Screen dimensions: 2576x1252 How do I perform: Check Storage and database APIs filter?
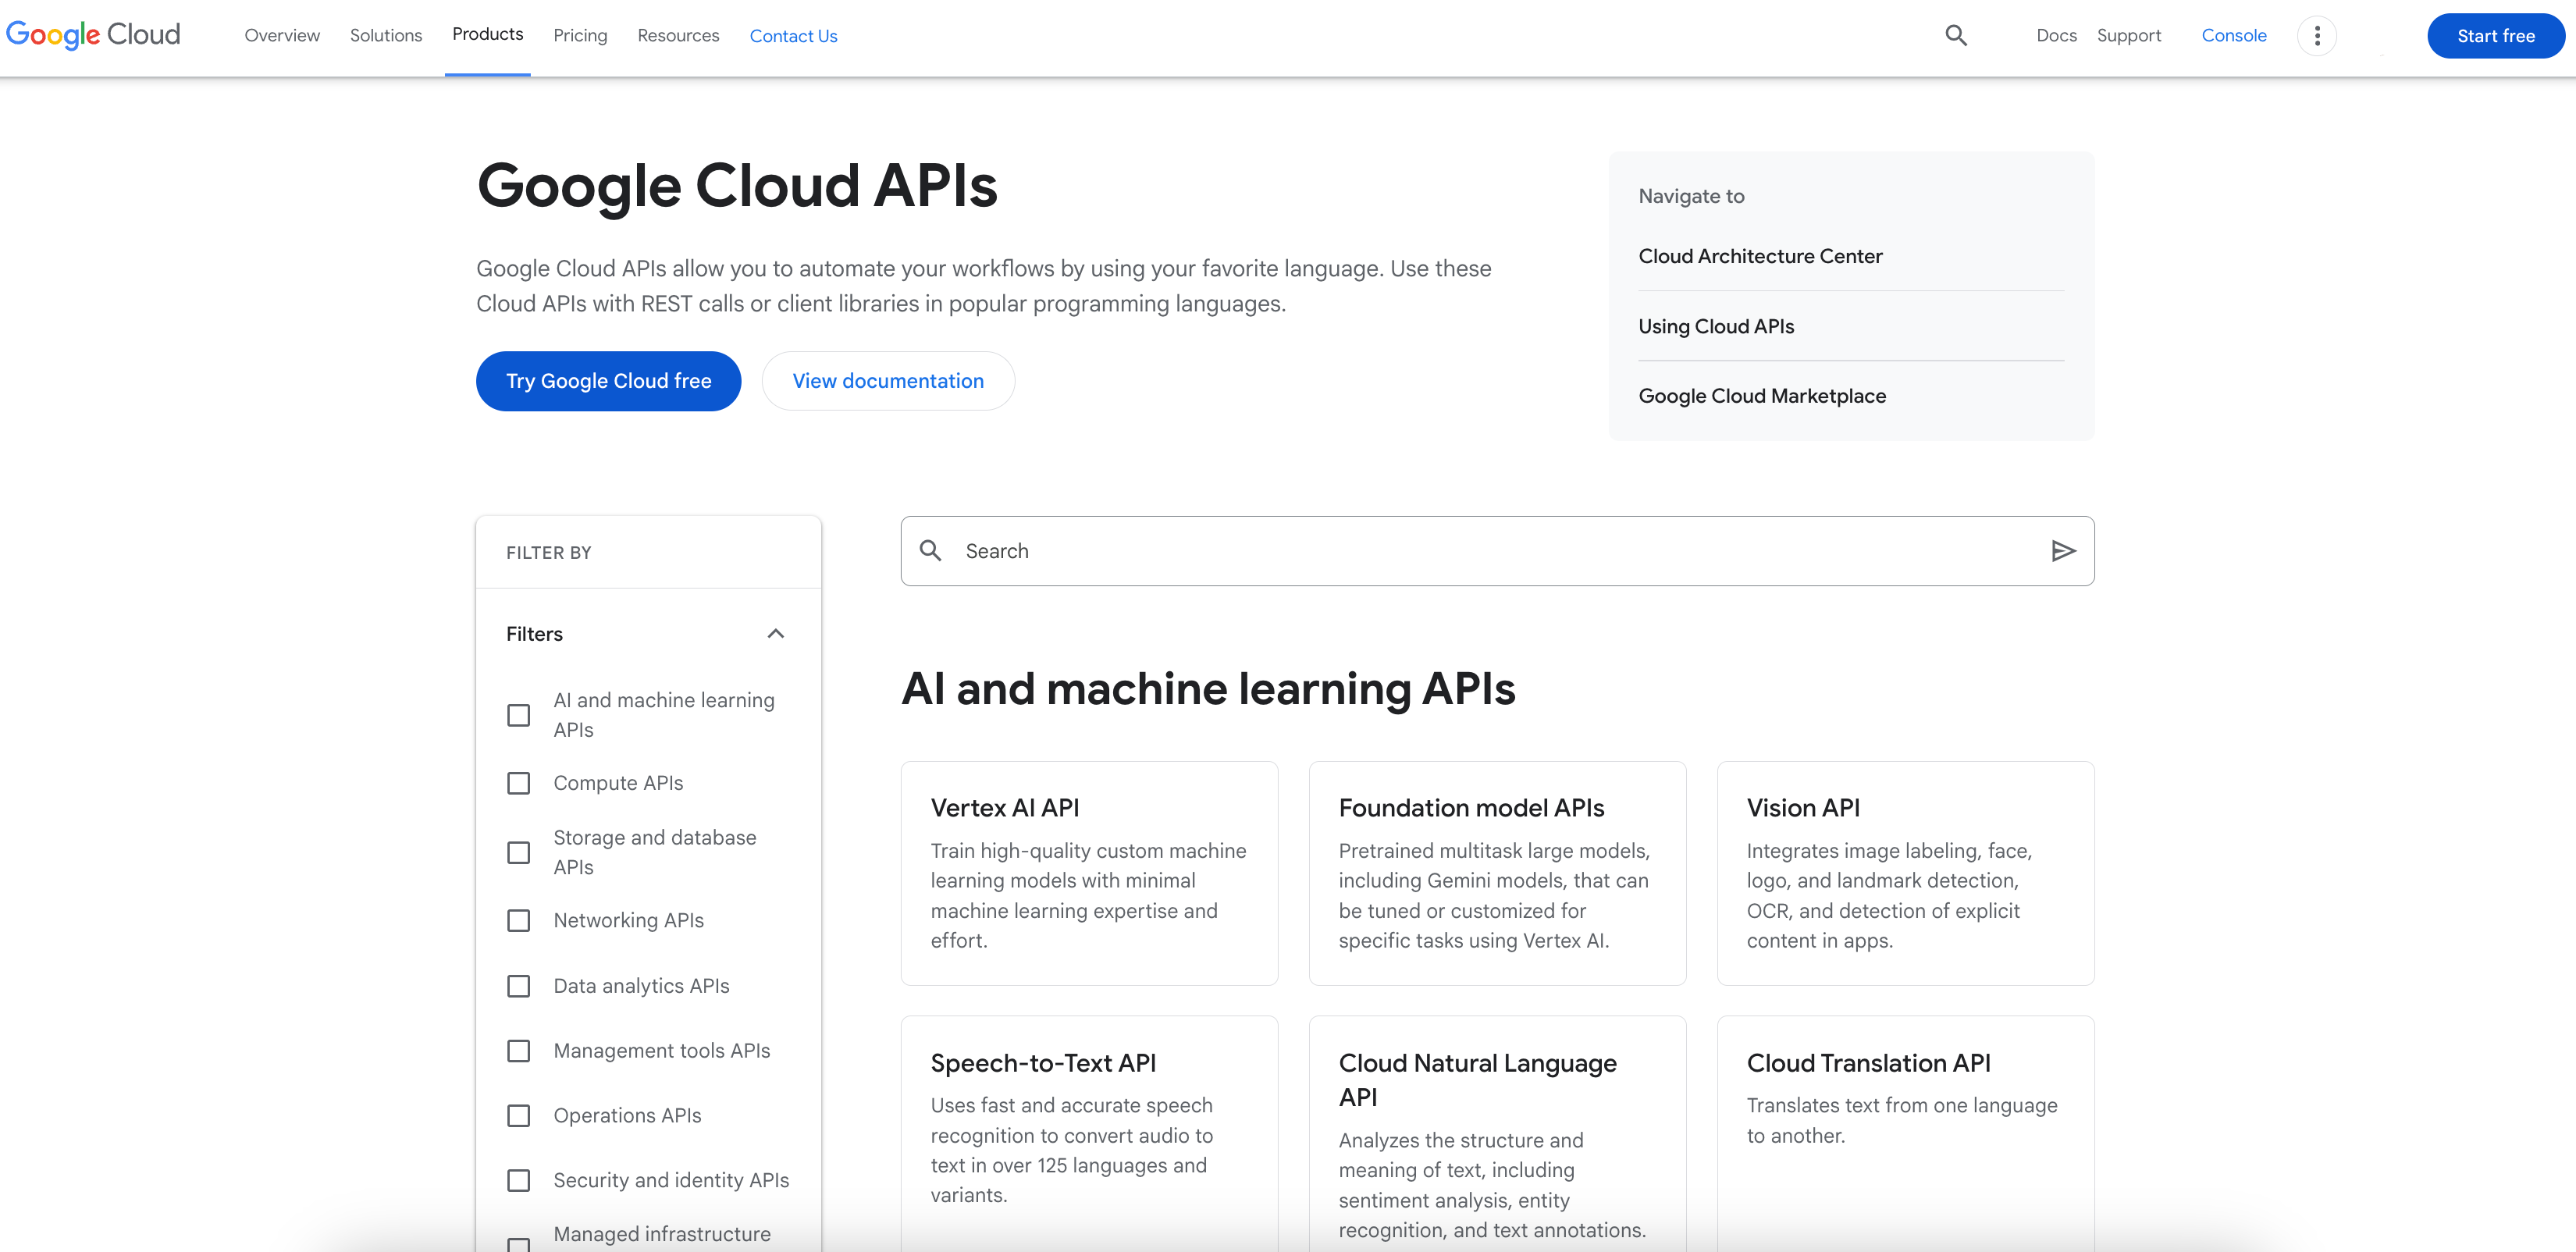[518, 852]
